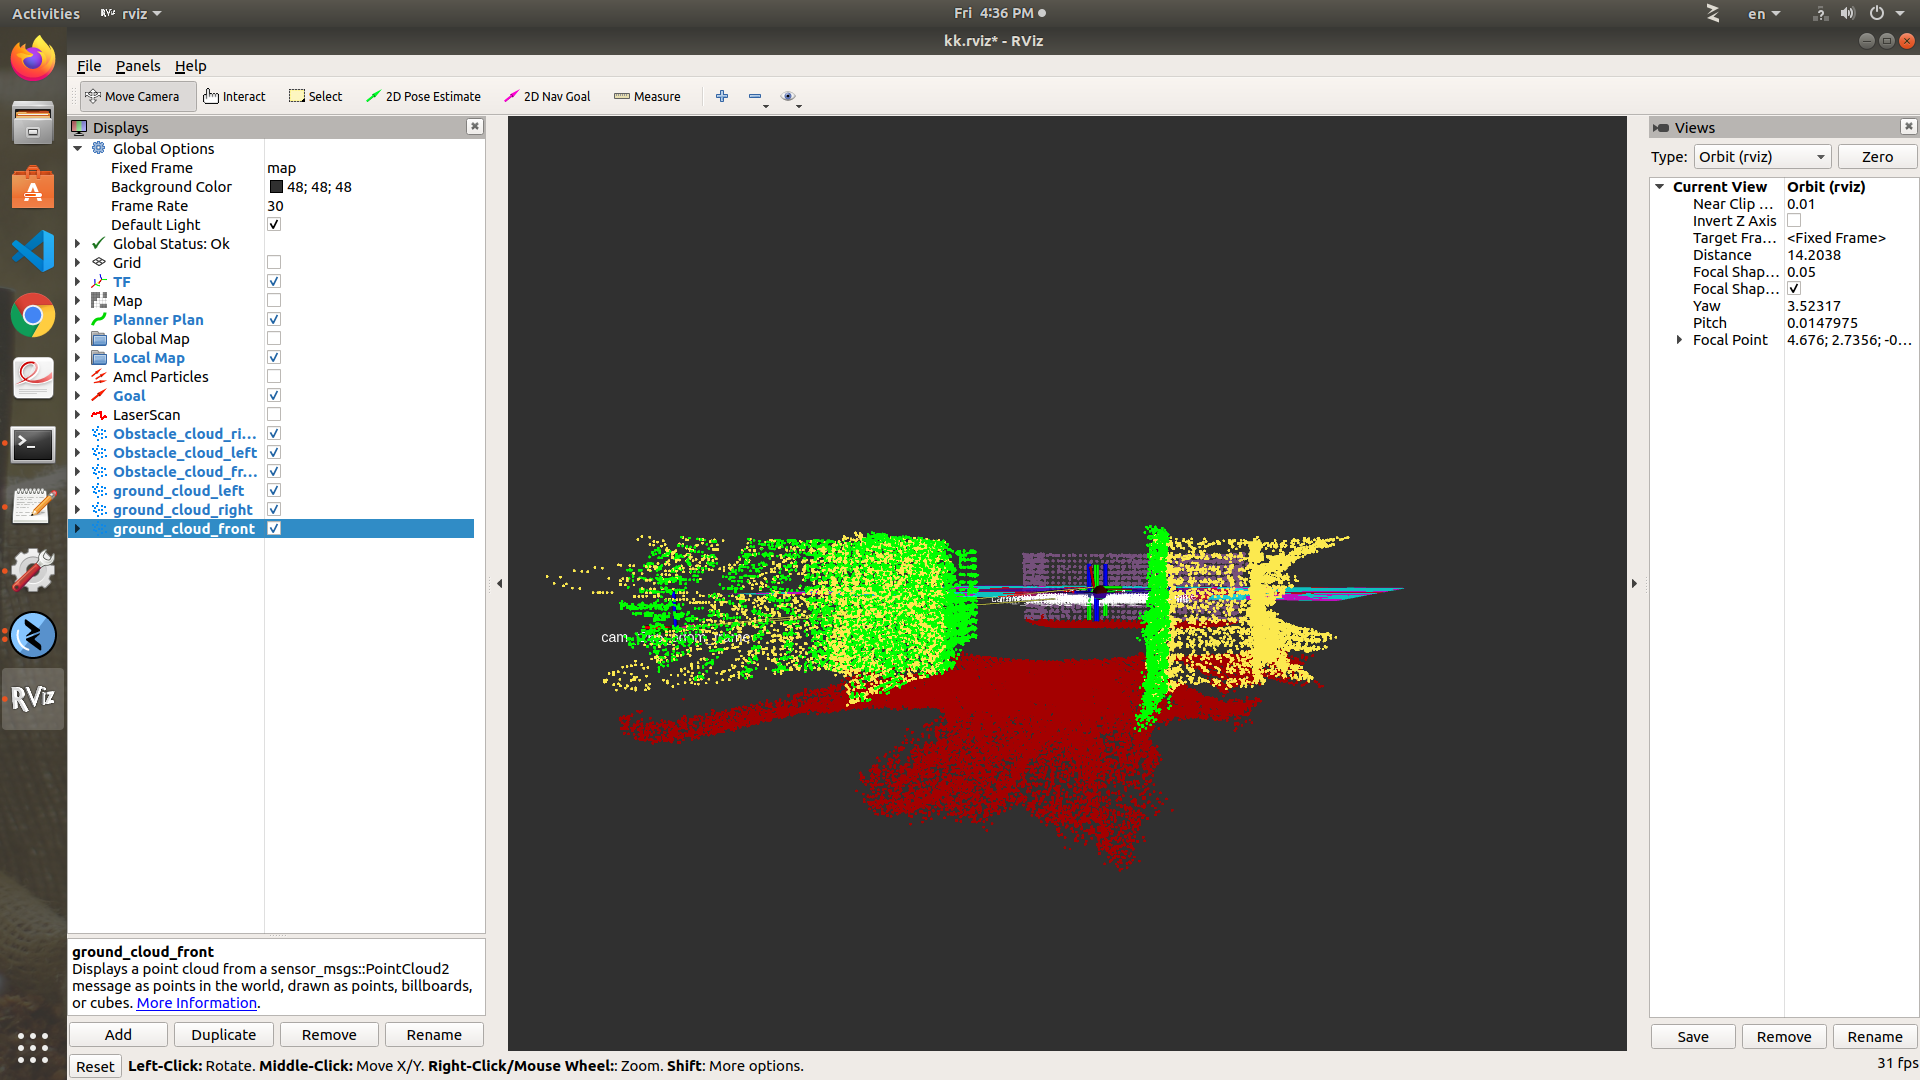Enable the Grid display checkbox
Image resolution: width=1920 pixels, height=1080 pixels.
274,263
